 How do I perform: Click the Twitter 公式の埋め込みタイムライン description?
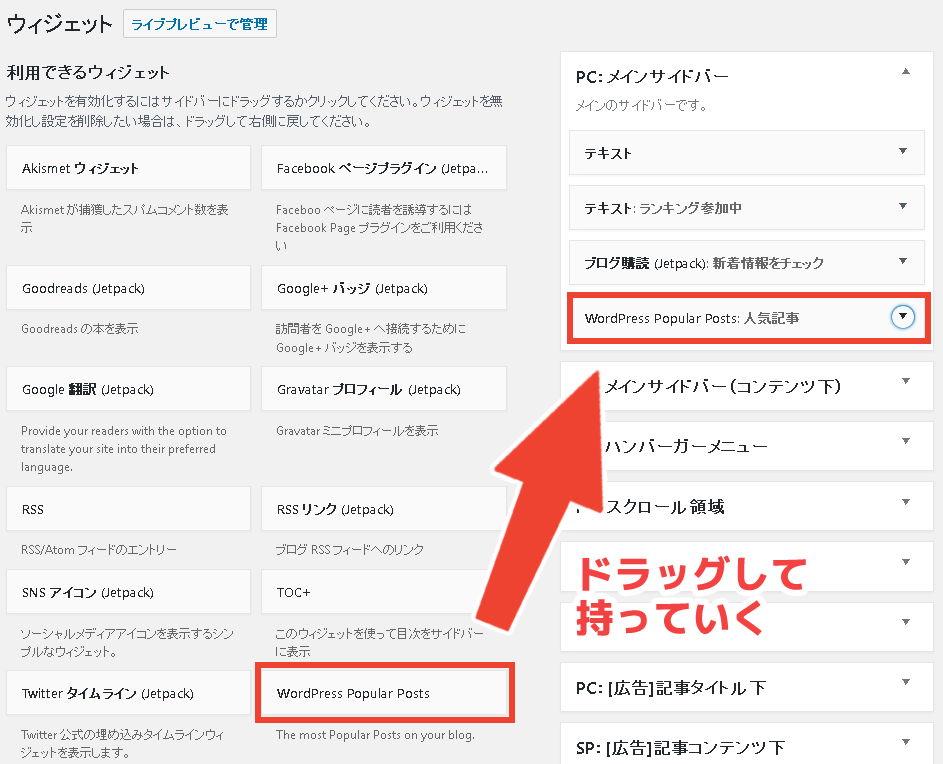(x=123, y=744)
